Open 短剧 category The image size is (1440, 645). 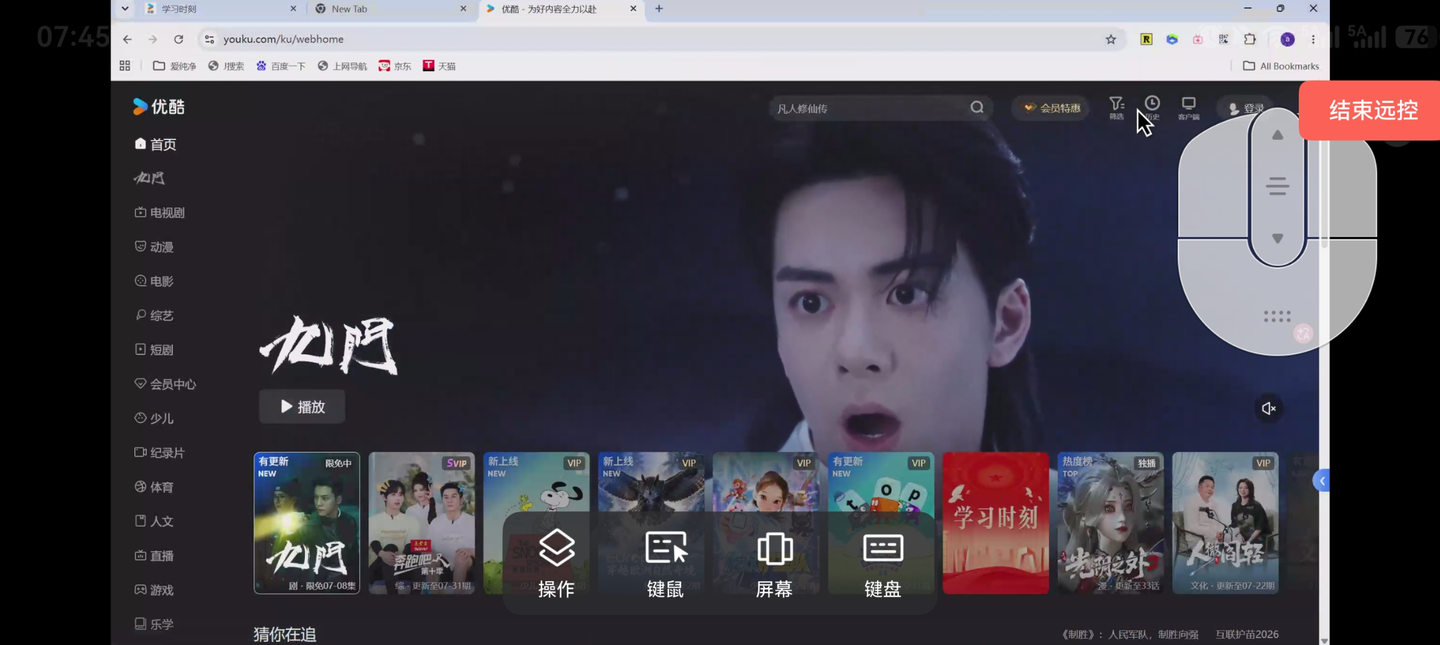click(154, 350)
